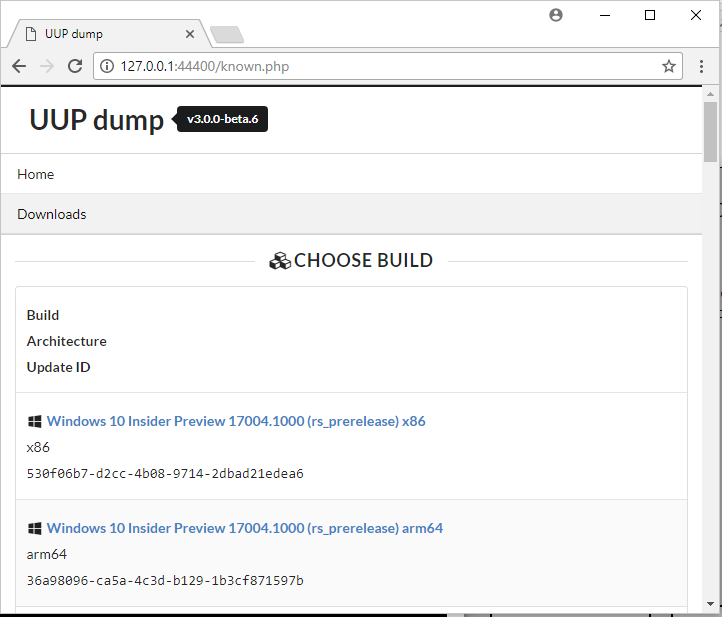Viewport: 722px width, 617px height.
Task: Click the Architecture column header
Action: pos(66,341)
